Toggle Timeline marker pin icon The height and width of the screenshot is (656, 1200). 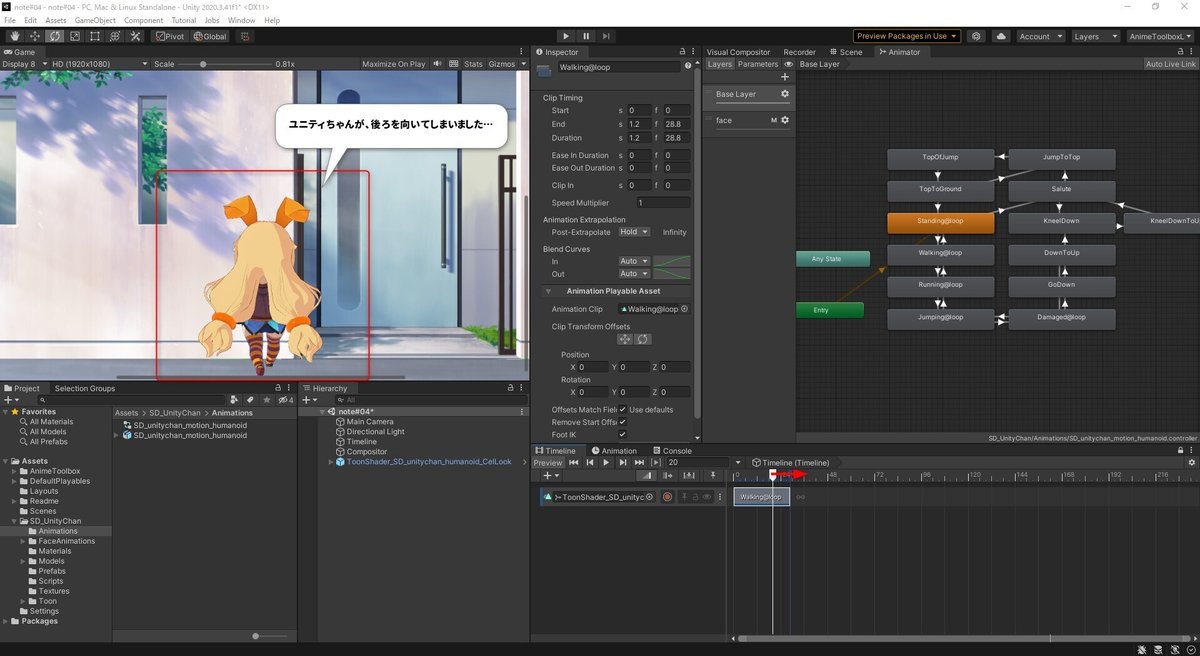coord(713,476)
